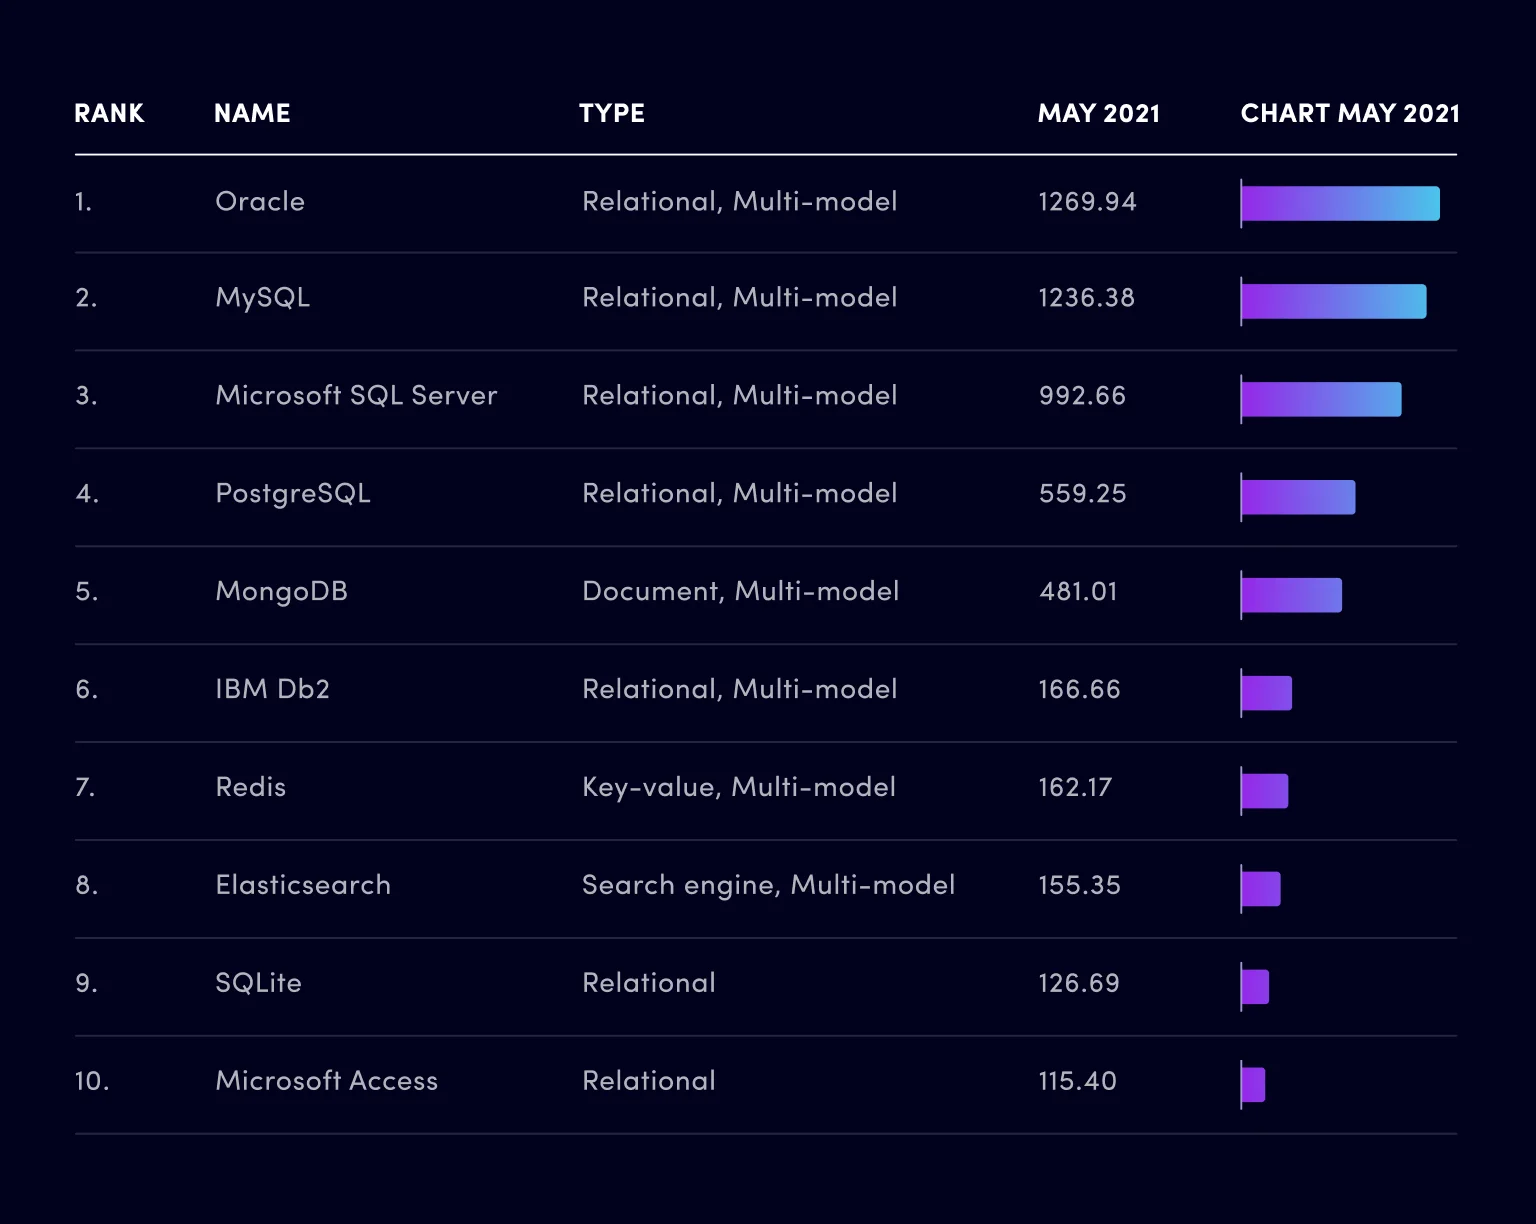
Task: Click rank number 1. for Oracle
Action: click(83, 202)
